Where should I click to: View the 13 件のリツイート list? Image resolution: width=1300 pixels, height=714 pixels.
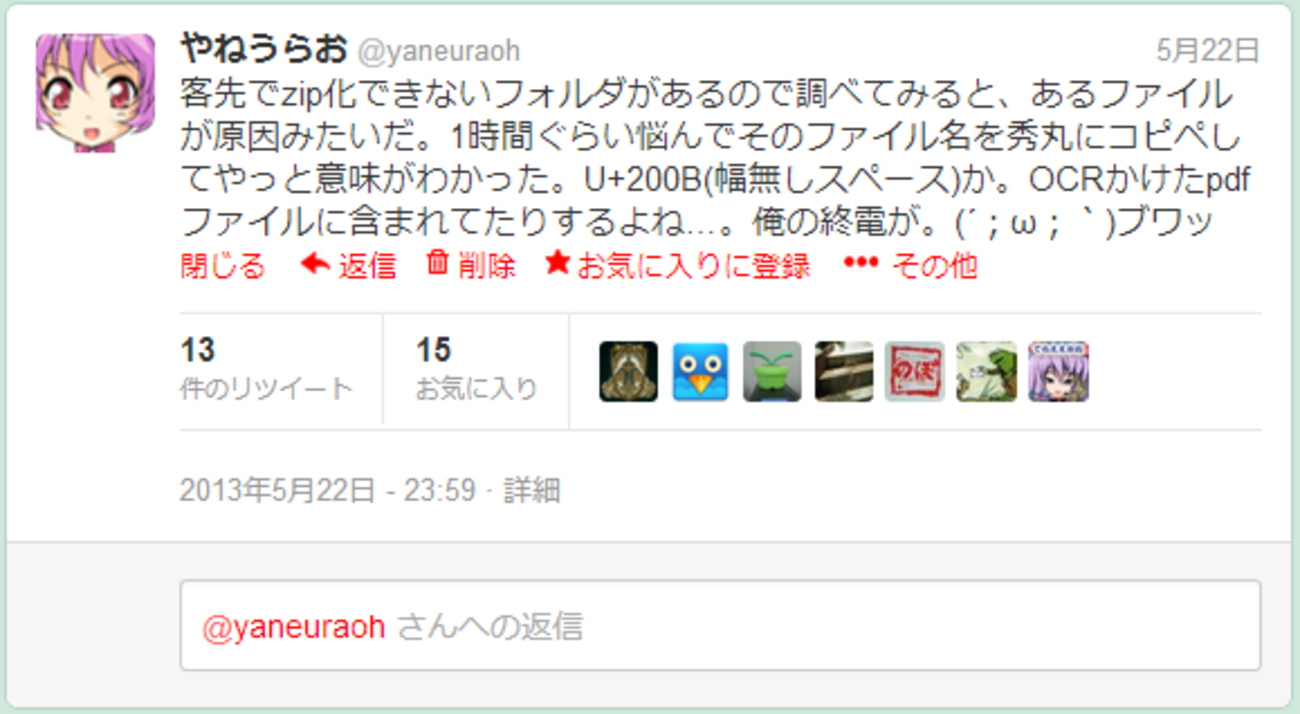click(x=266, y=368)
